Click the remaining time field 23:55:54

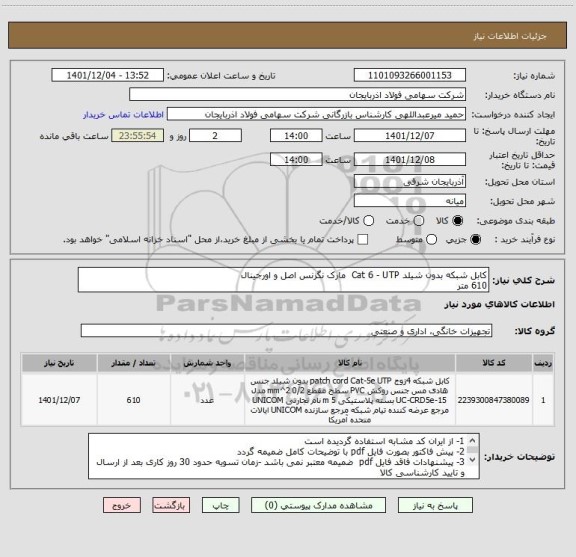click(137, 136)
